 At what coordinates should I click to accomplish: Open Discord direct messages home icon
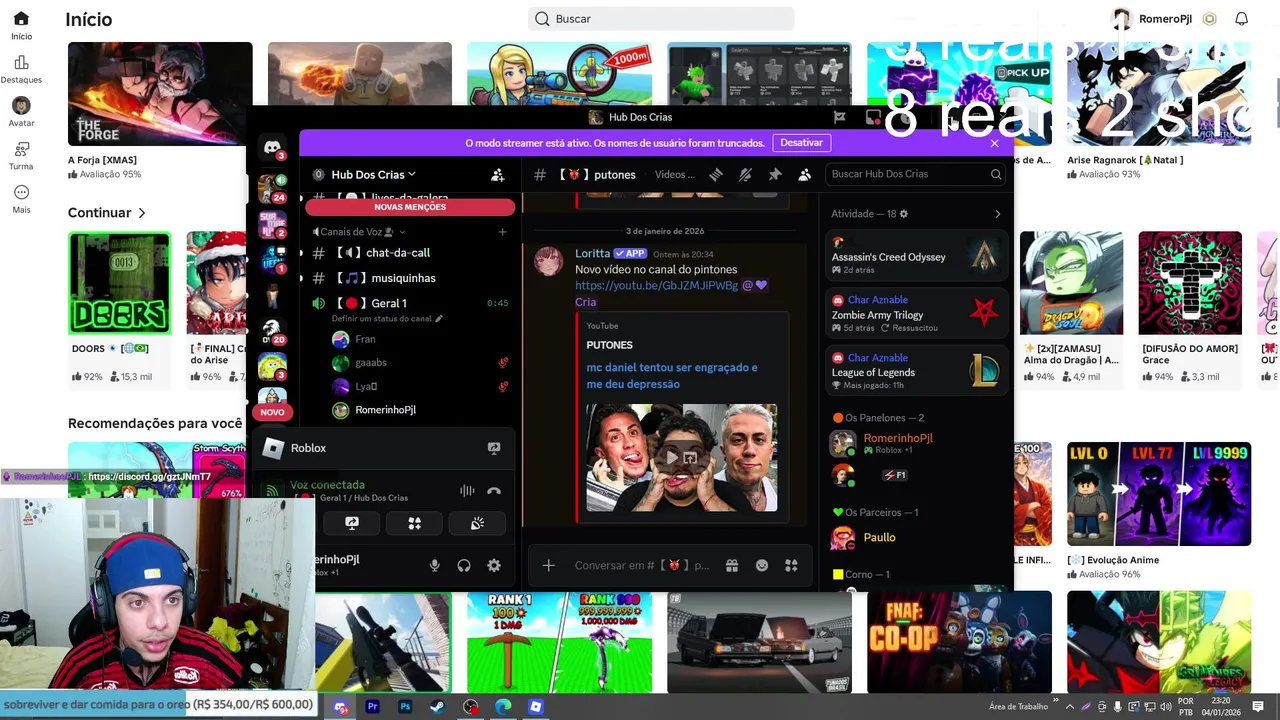coord(272,148)
